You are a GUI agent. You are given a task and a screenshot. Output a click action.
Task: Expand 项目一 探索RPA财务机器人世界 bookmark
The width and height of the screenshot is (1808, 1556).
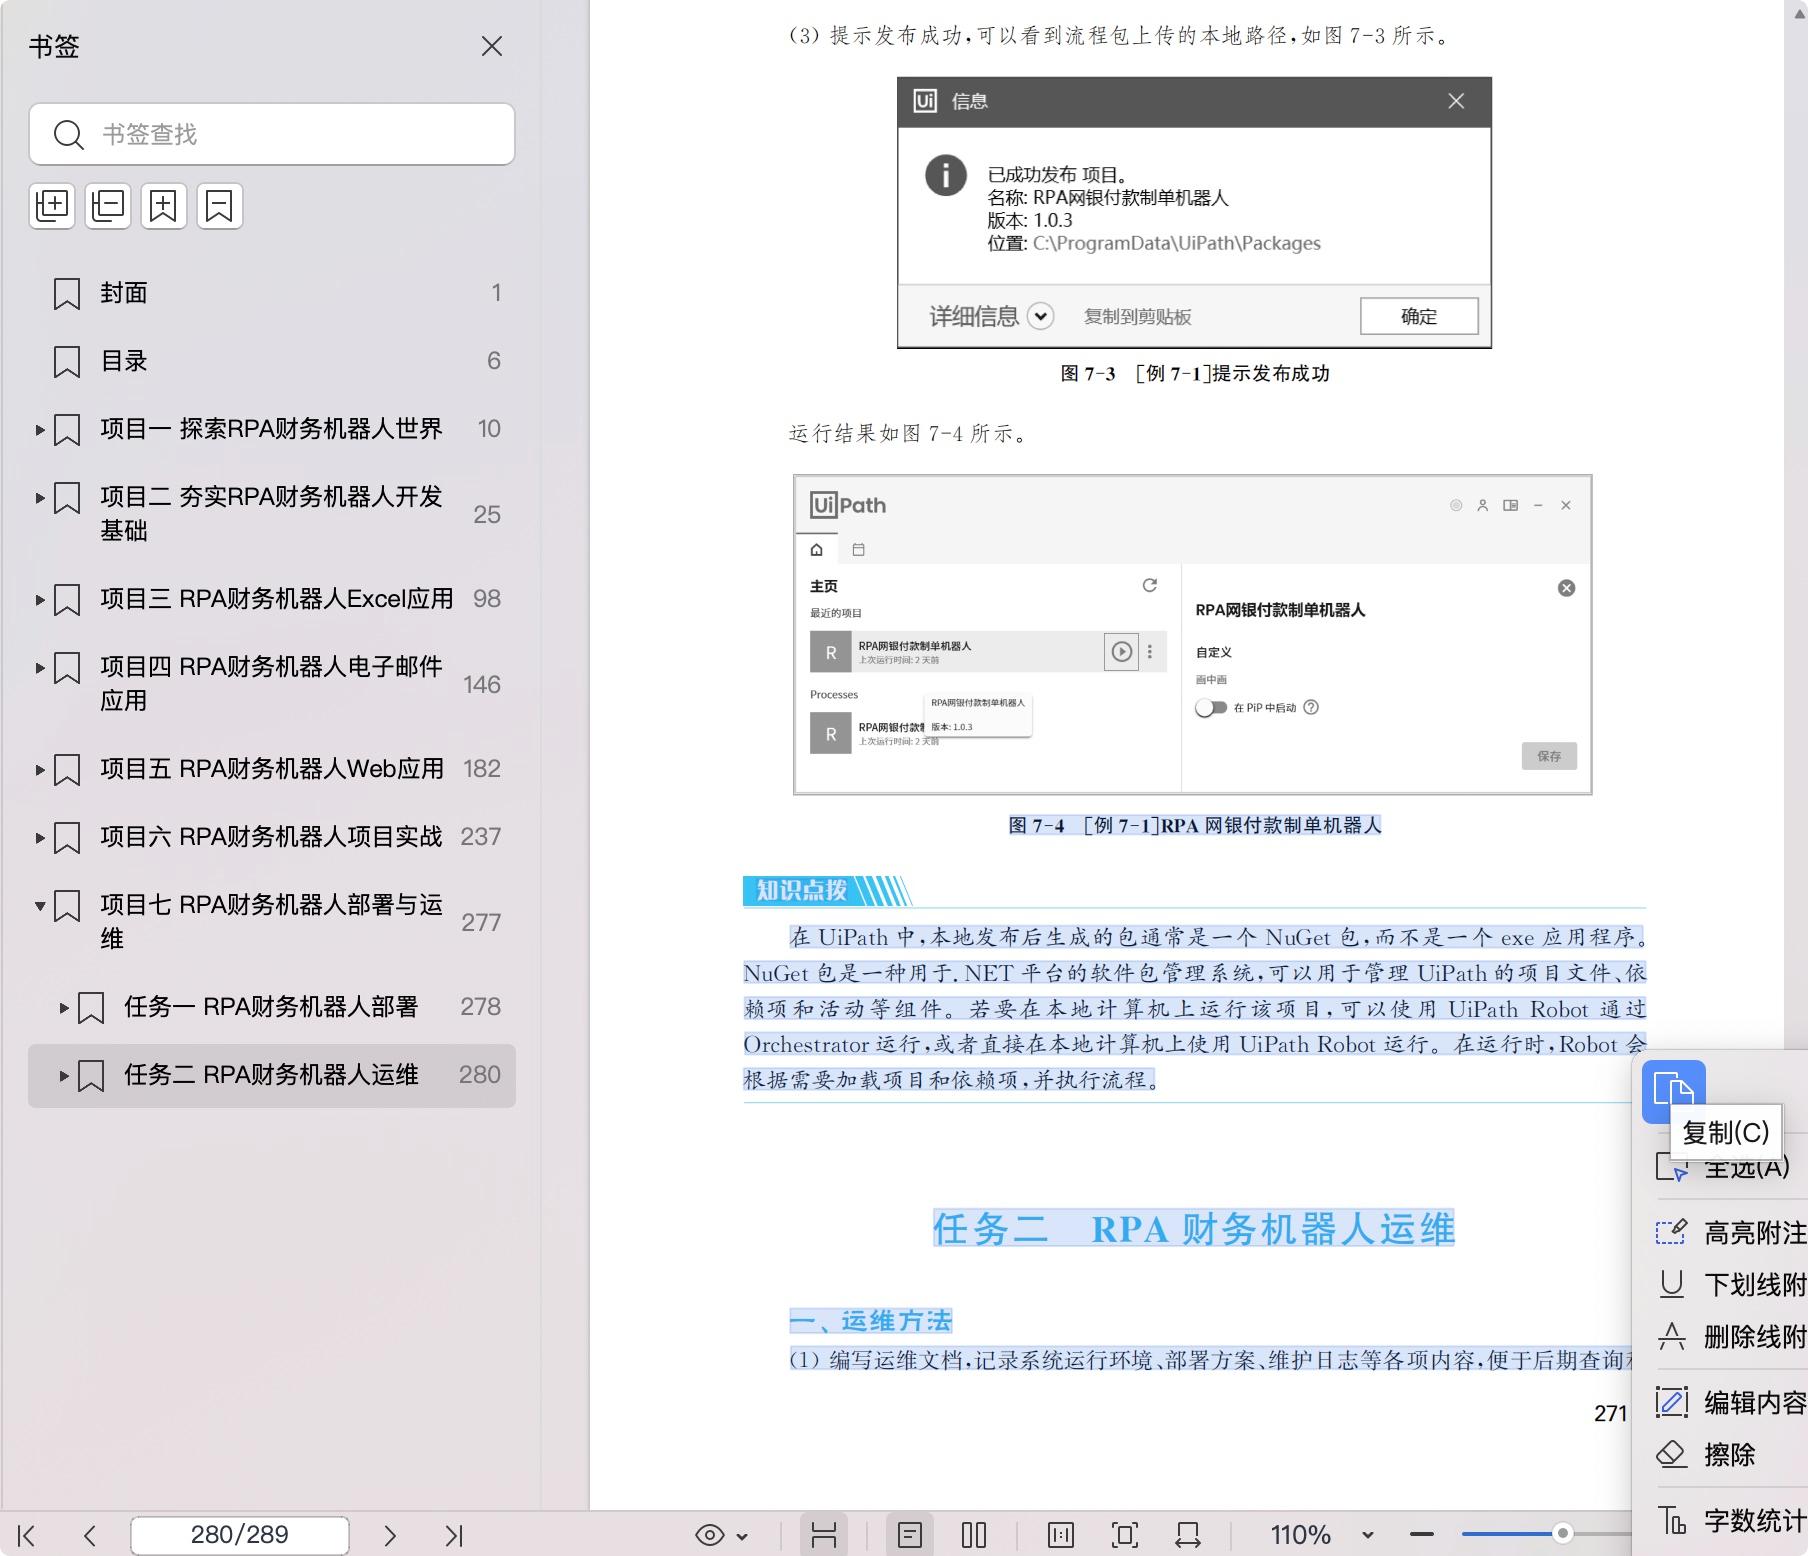(40, 430)
